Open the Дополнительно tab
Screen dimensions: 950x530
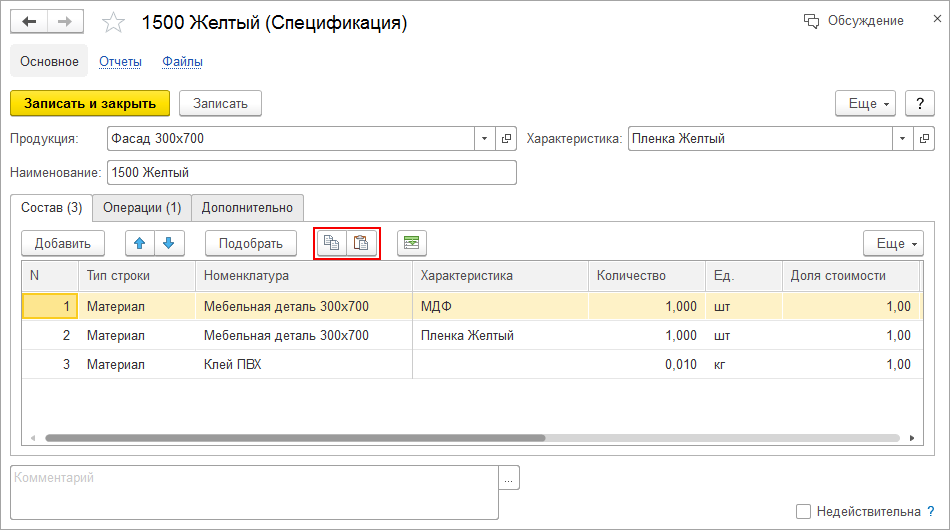[247, 208]
